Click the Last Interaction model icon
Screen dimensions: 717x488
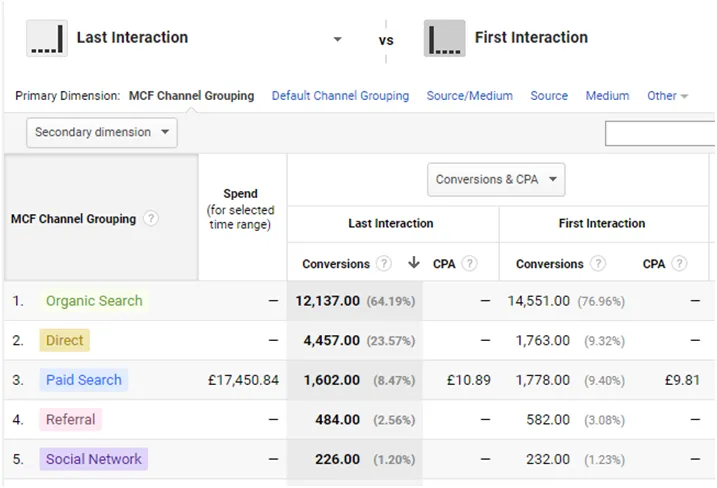(46, 39)
